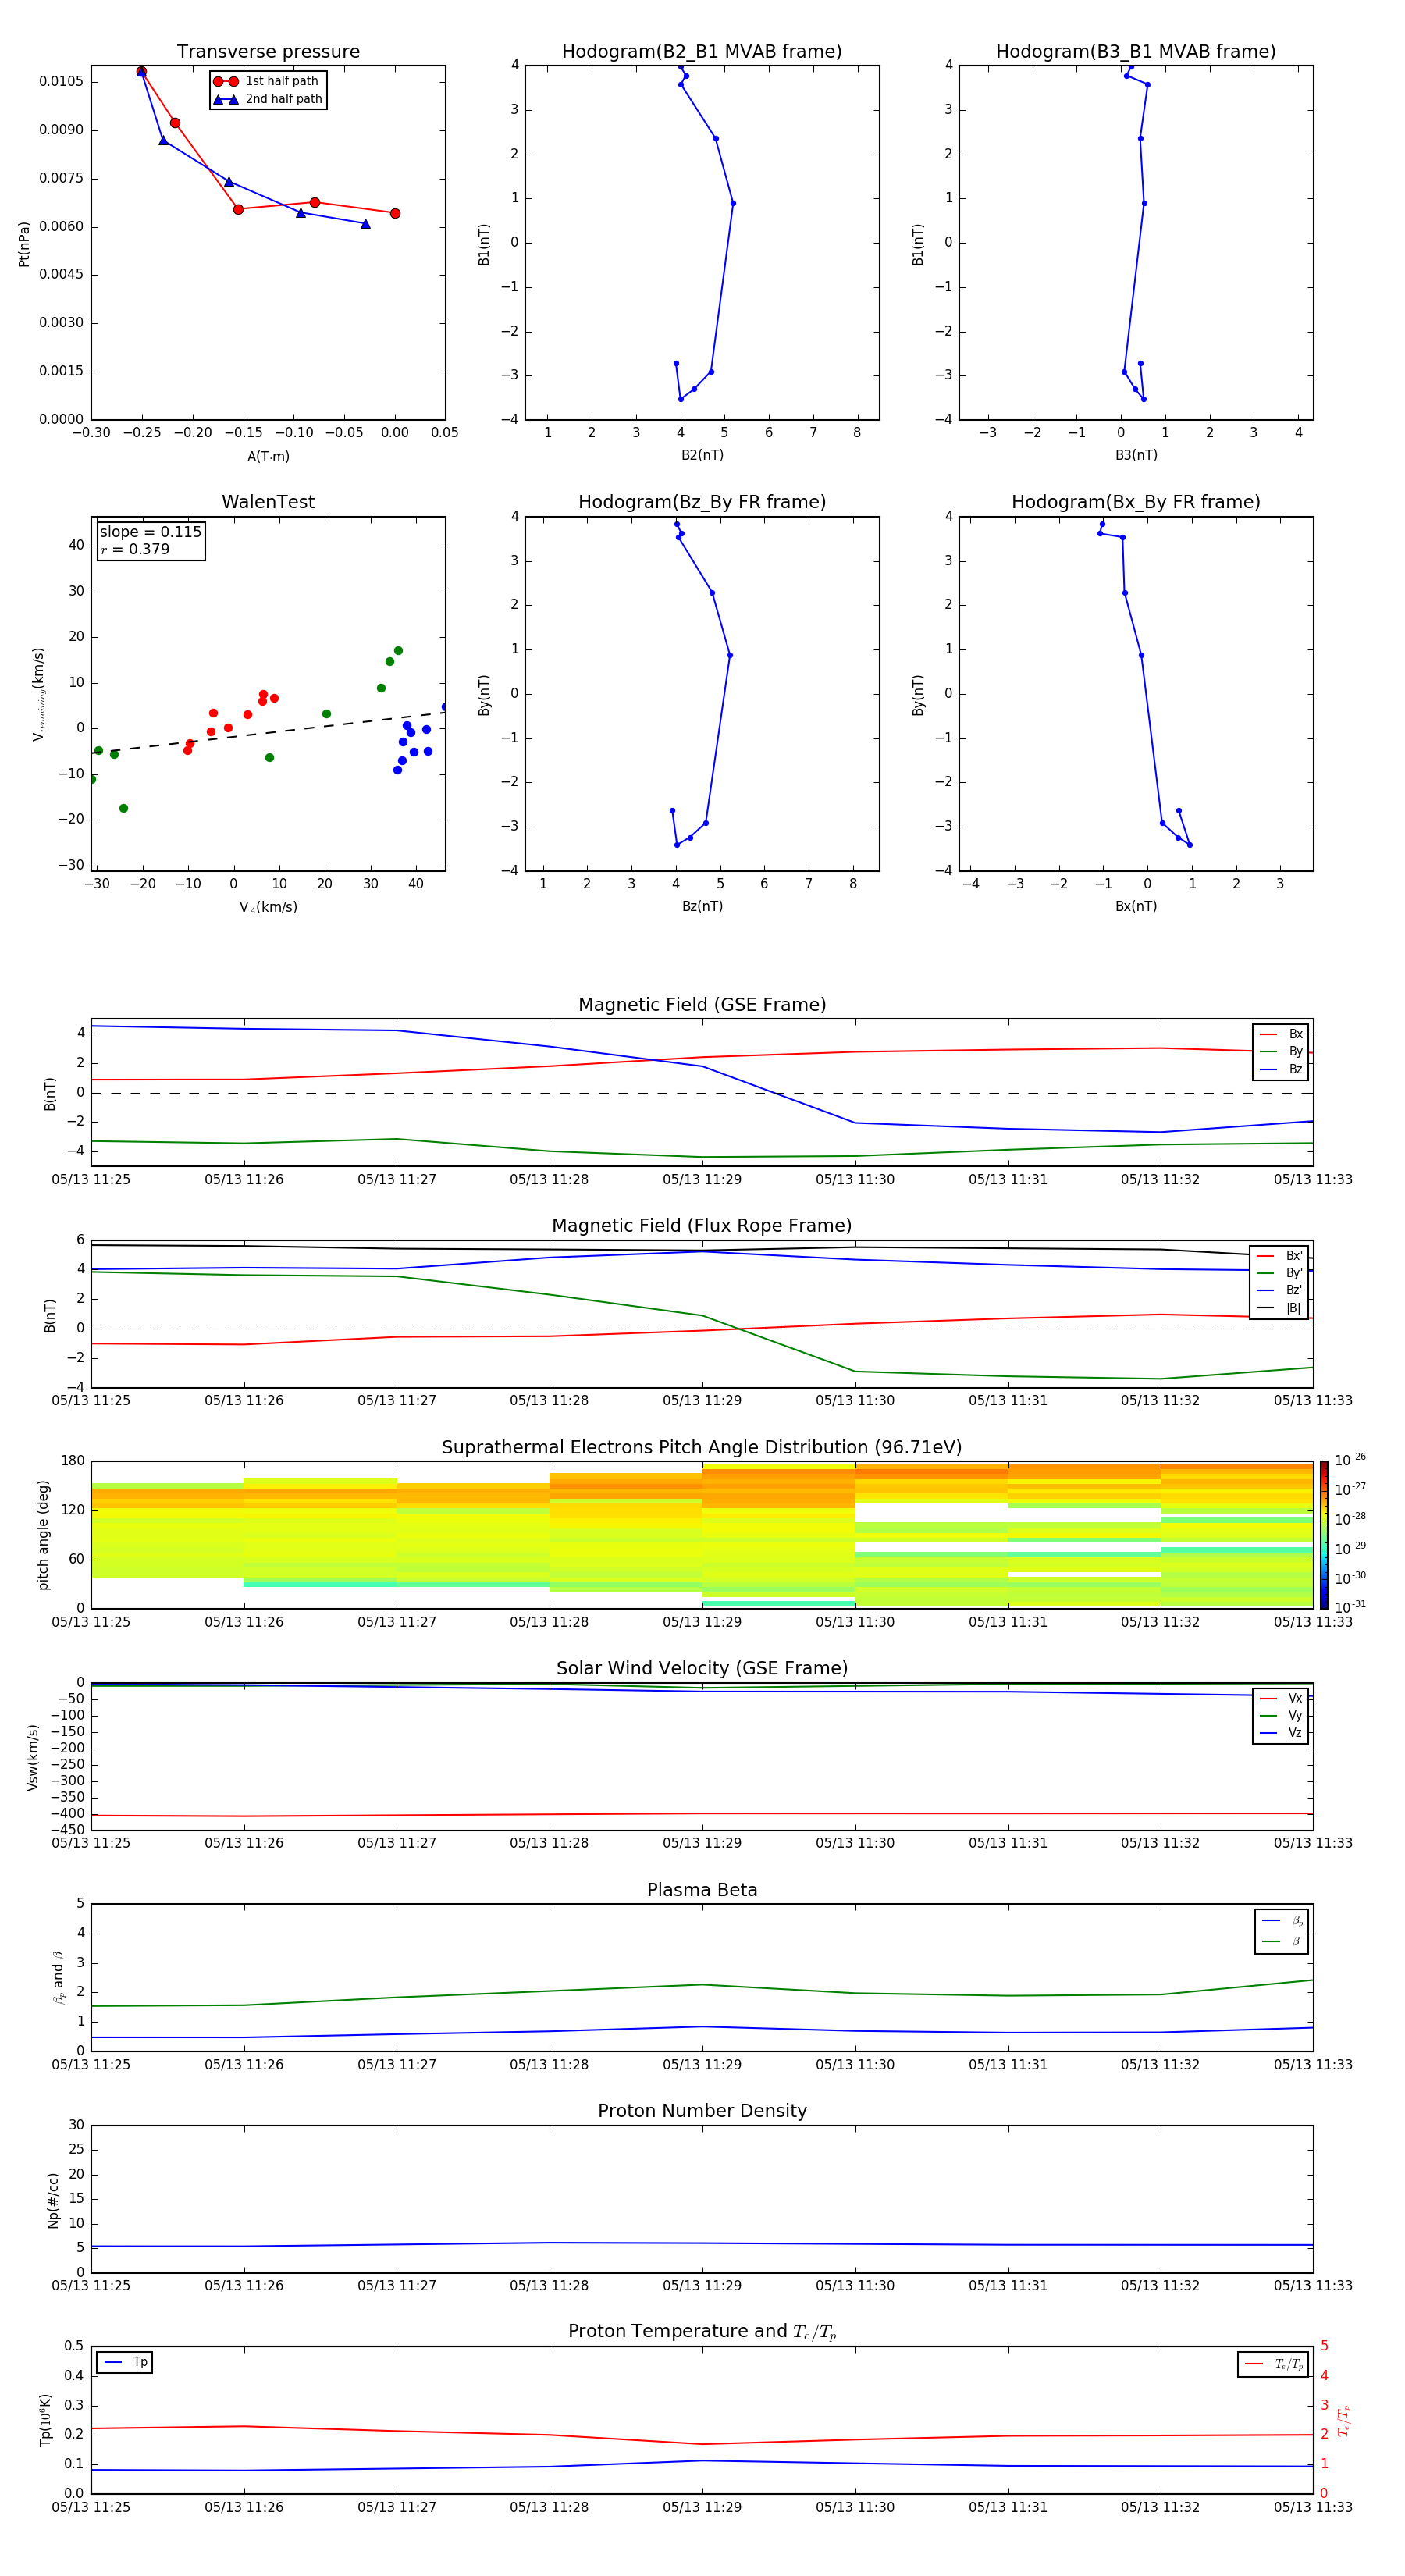Click "Bx'" in flux rope legend
The width and height of the screenshot is (1405, 2576).
click(x=1280, y=1256)
